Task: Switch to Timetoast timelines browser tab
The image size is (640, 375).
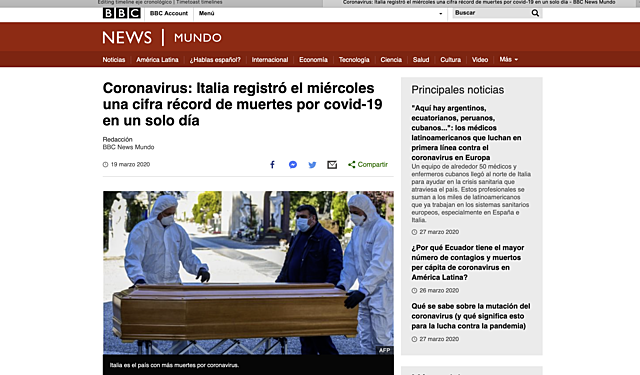Action: pos(160,2)
